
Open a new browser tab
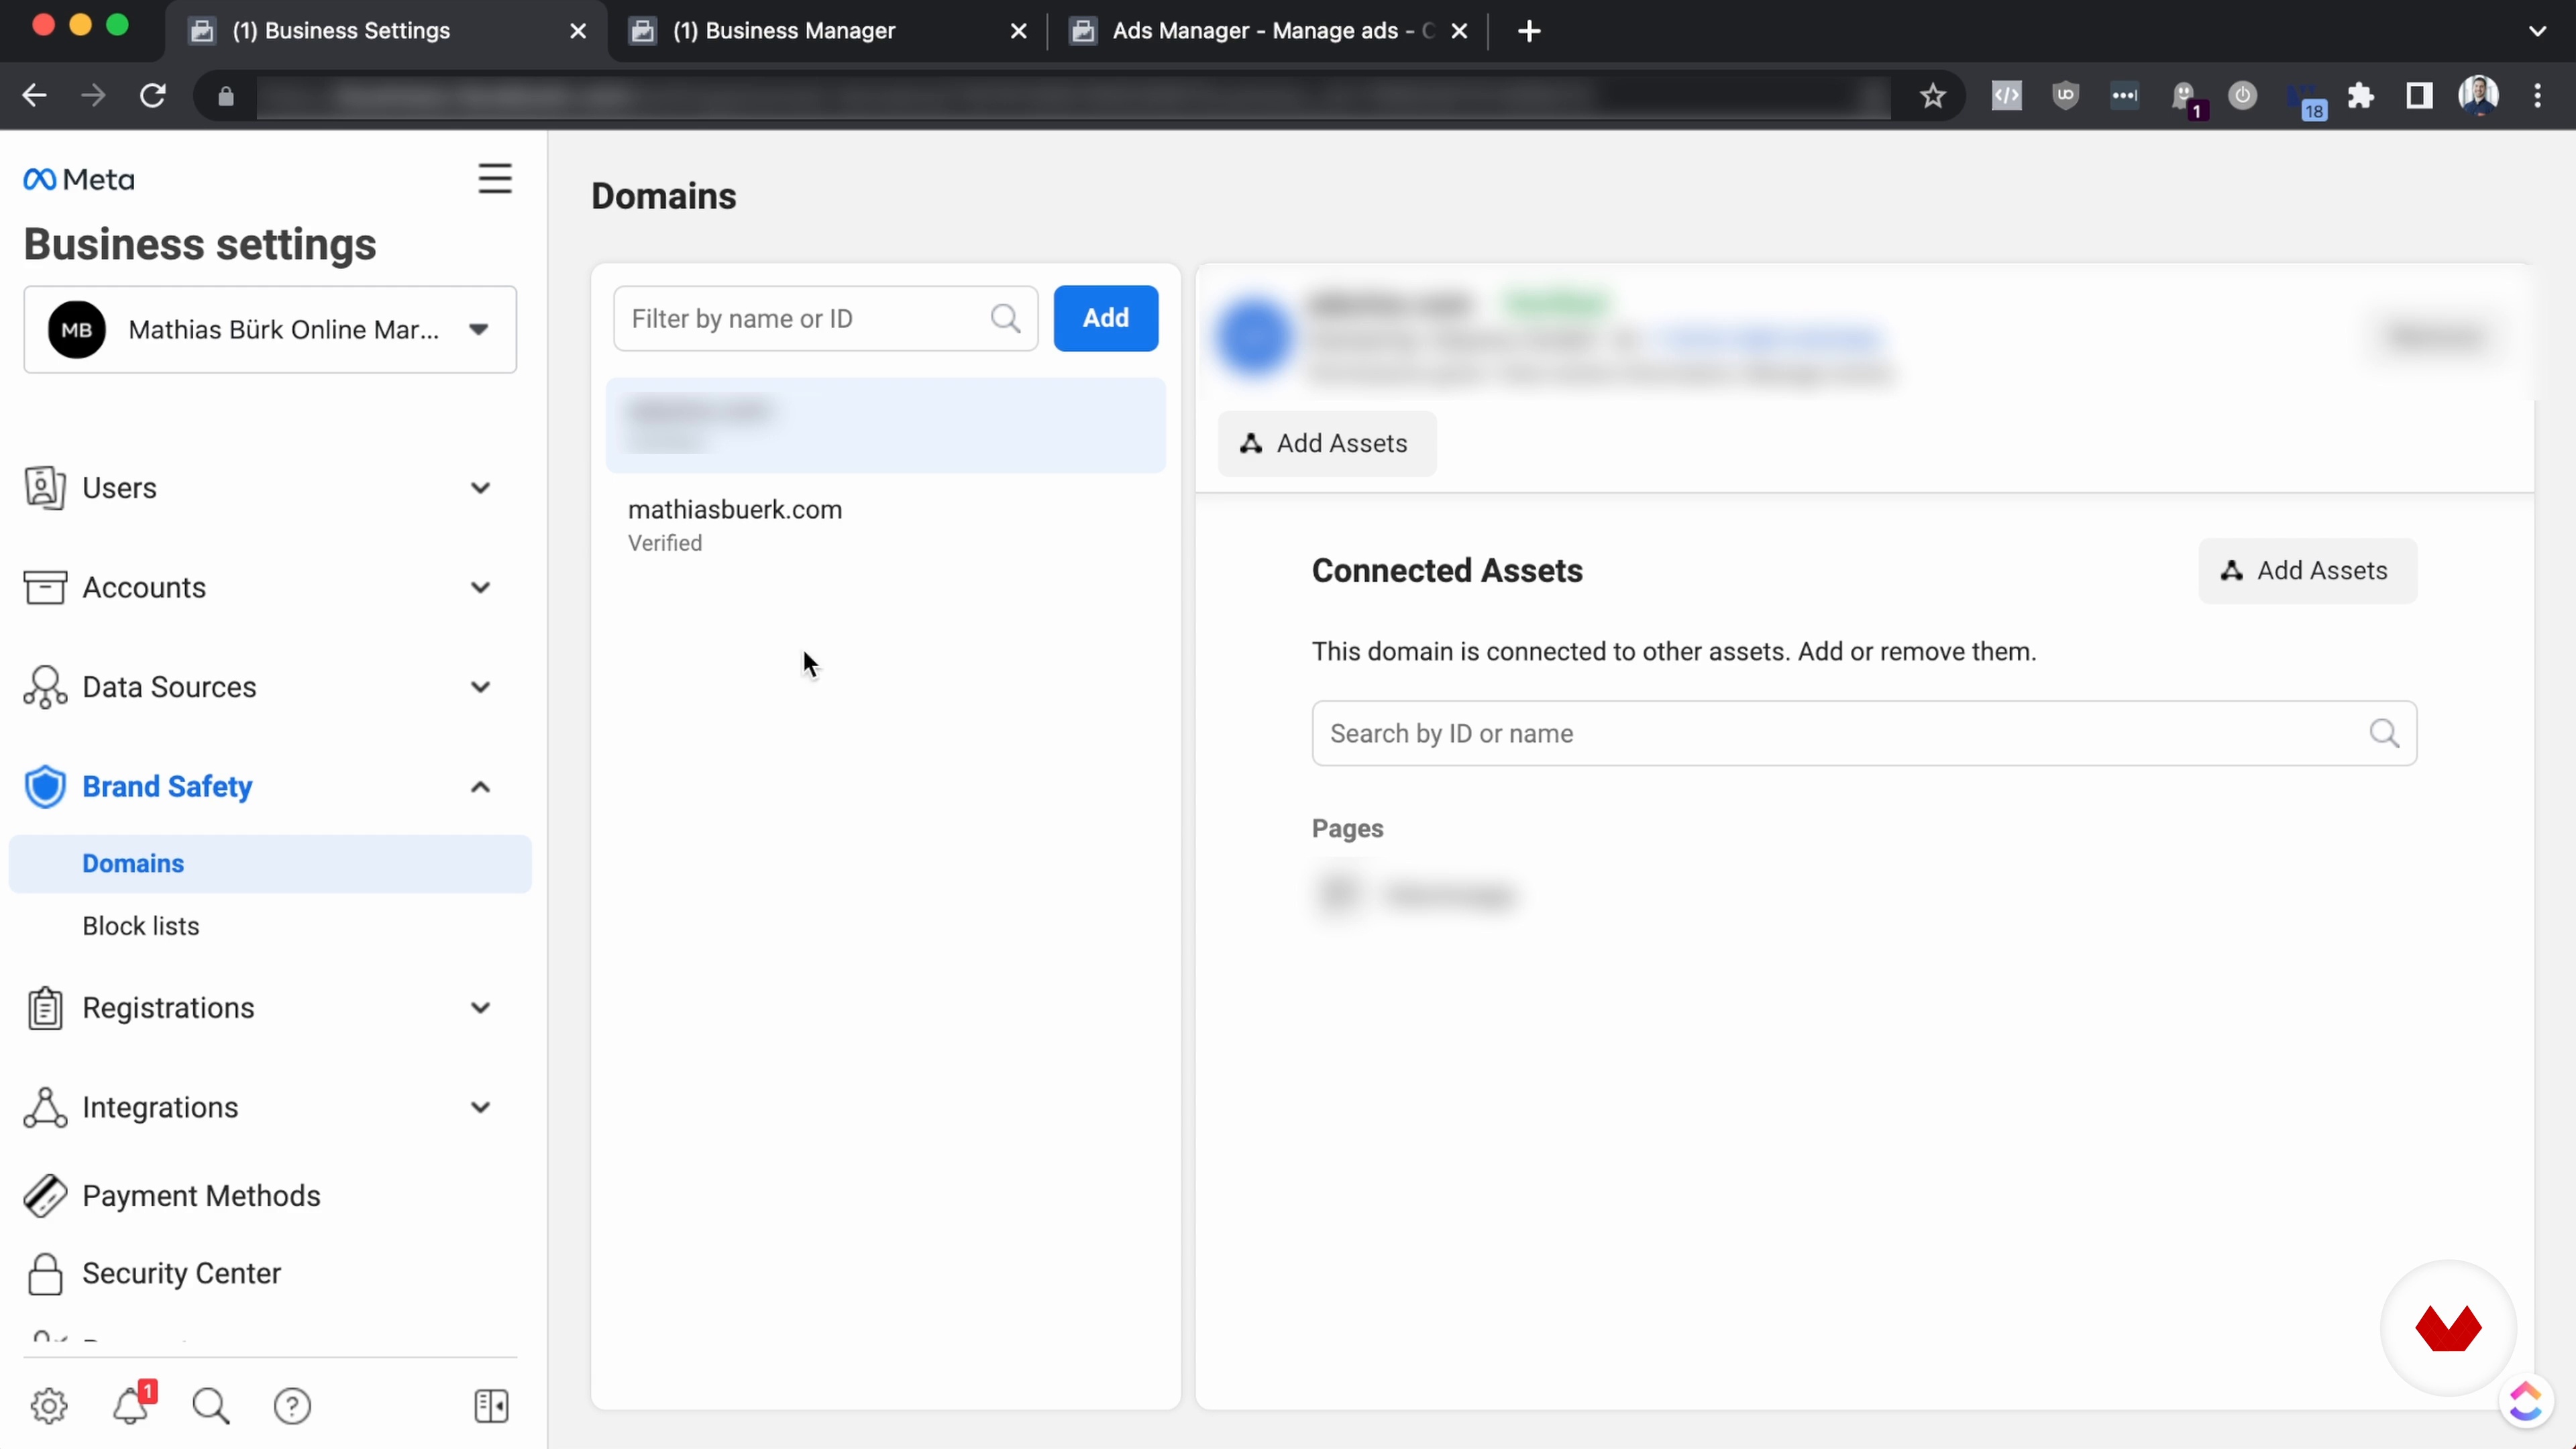coord(1529,31)
